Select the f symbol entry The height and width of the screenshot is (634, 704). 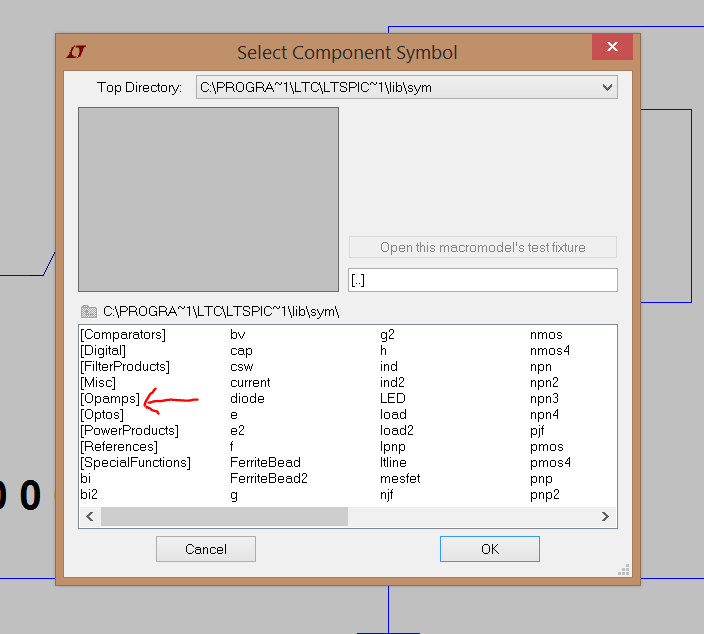(232, 447)
